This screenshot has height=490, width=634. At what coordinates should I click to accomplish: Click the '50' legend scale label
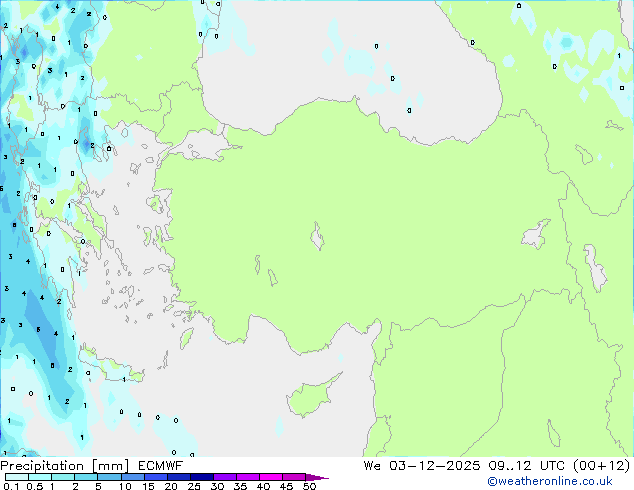click(x=309, y=486)
